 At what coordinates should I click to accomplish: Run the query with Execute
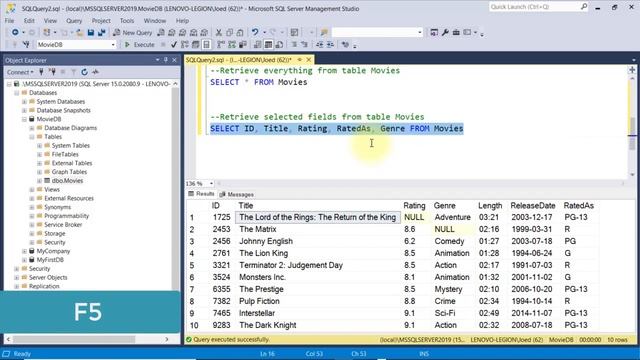coord(140,44)
